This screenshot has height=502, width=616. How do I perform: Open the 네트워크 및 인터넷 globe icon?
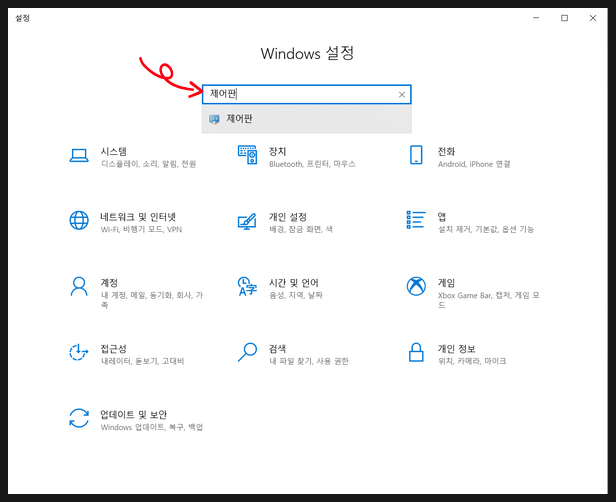coord(79,220)
